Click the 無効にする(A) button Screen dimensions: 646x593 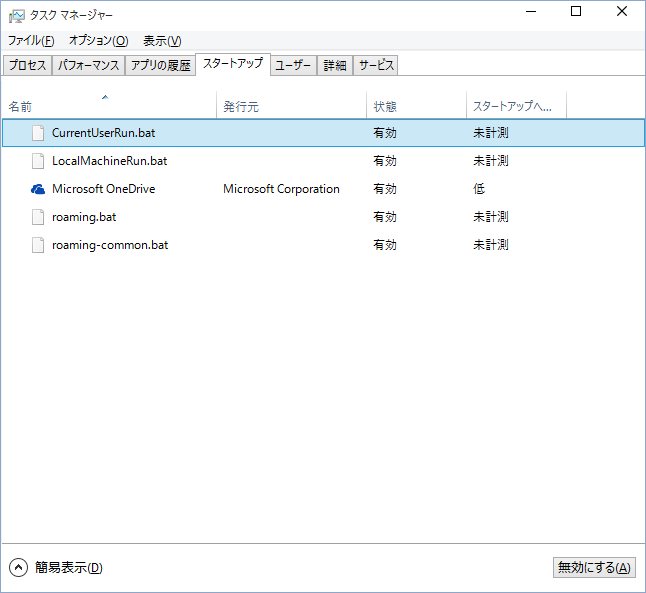pos(594,567)
